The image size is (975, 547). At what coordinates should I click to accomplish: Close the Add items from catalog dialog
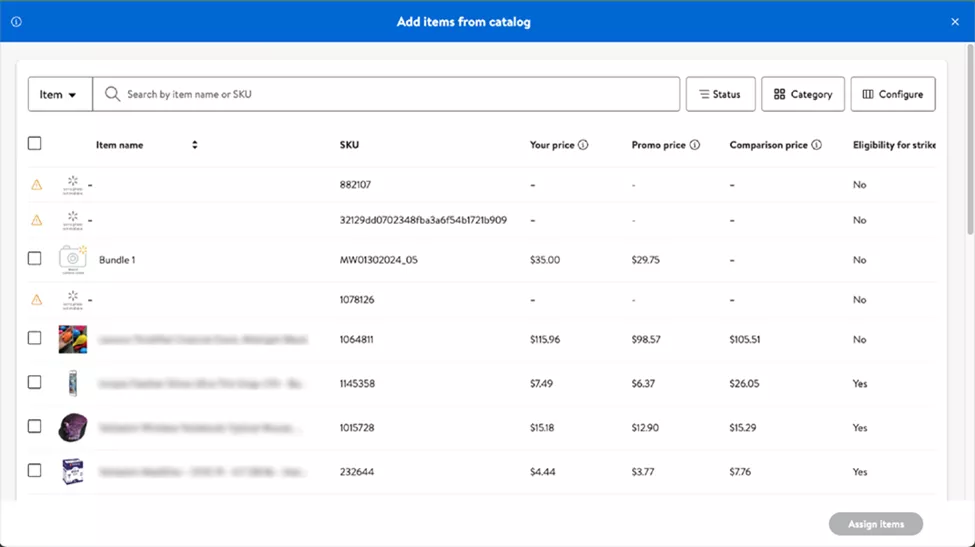click(955, 22)
